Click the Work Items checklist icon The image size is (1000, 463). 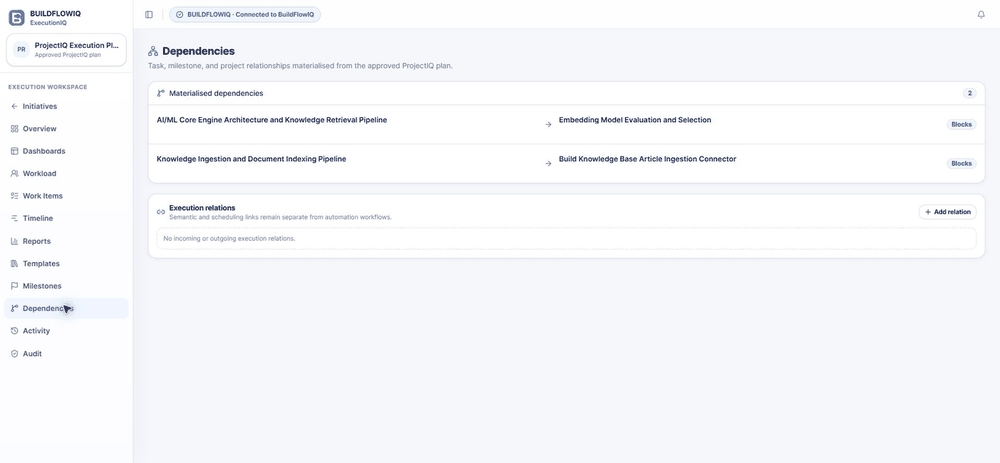pos(15,196)
